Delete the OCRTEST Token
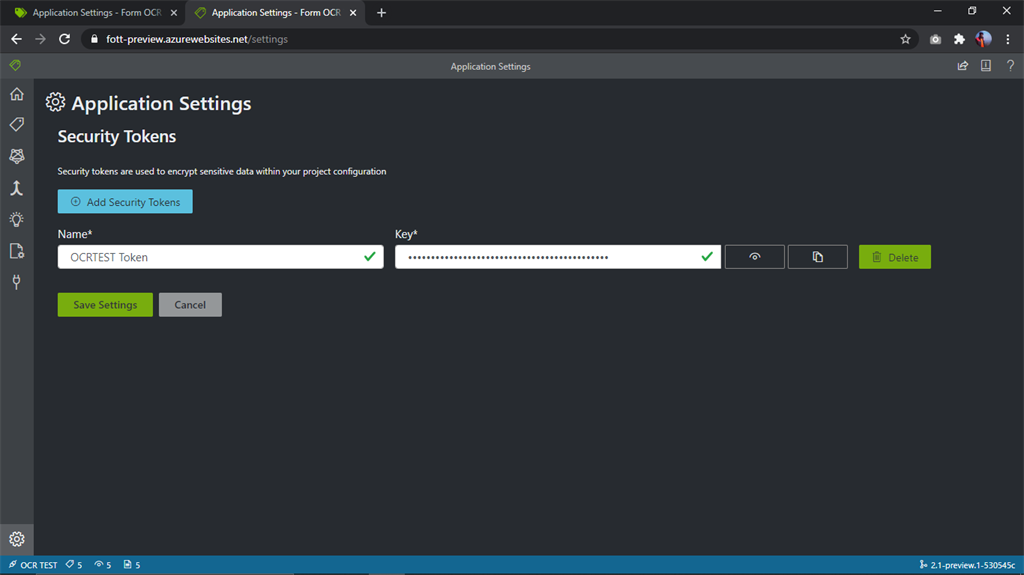Image resolution: width=1024 pixels, height=575 pixels. 895,257
